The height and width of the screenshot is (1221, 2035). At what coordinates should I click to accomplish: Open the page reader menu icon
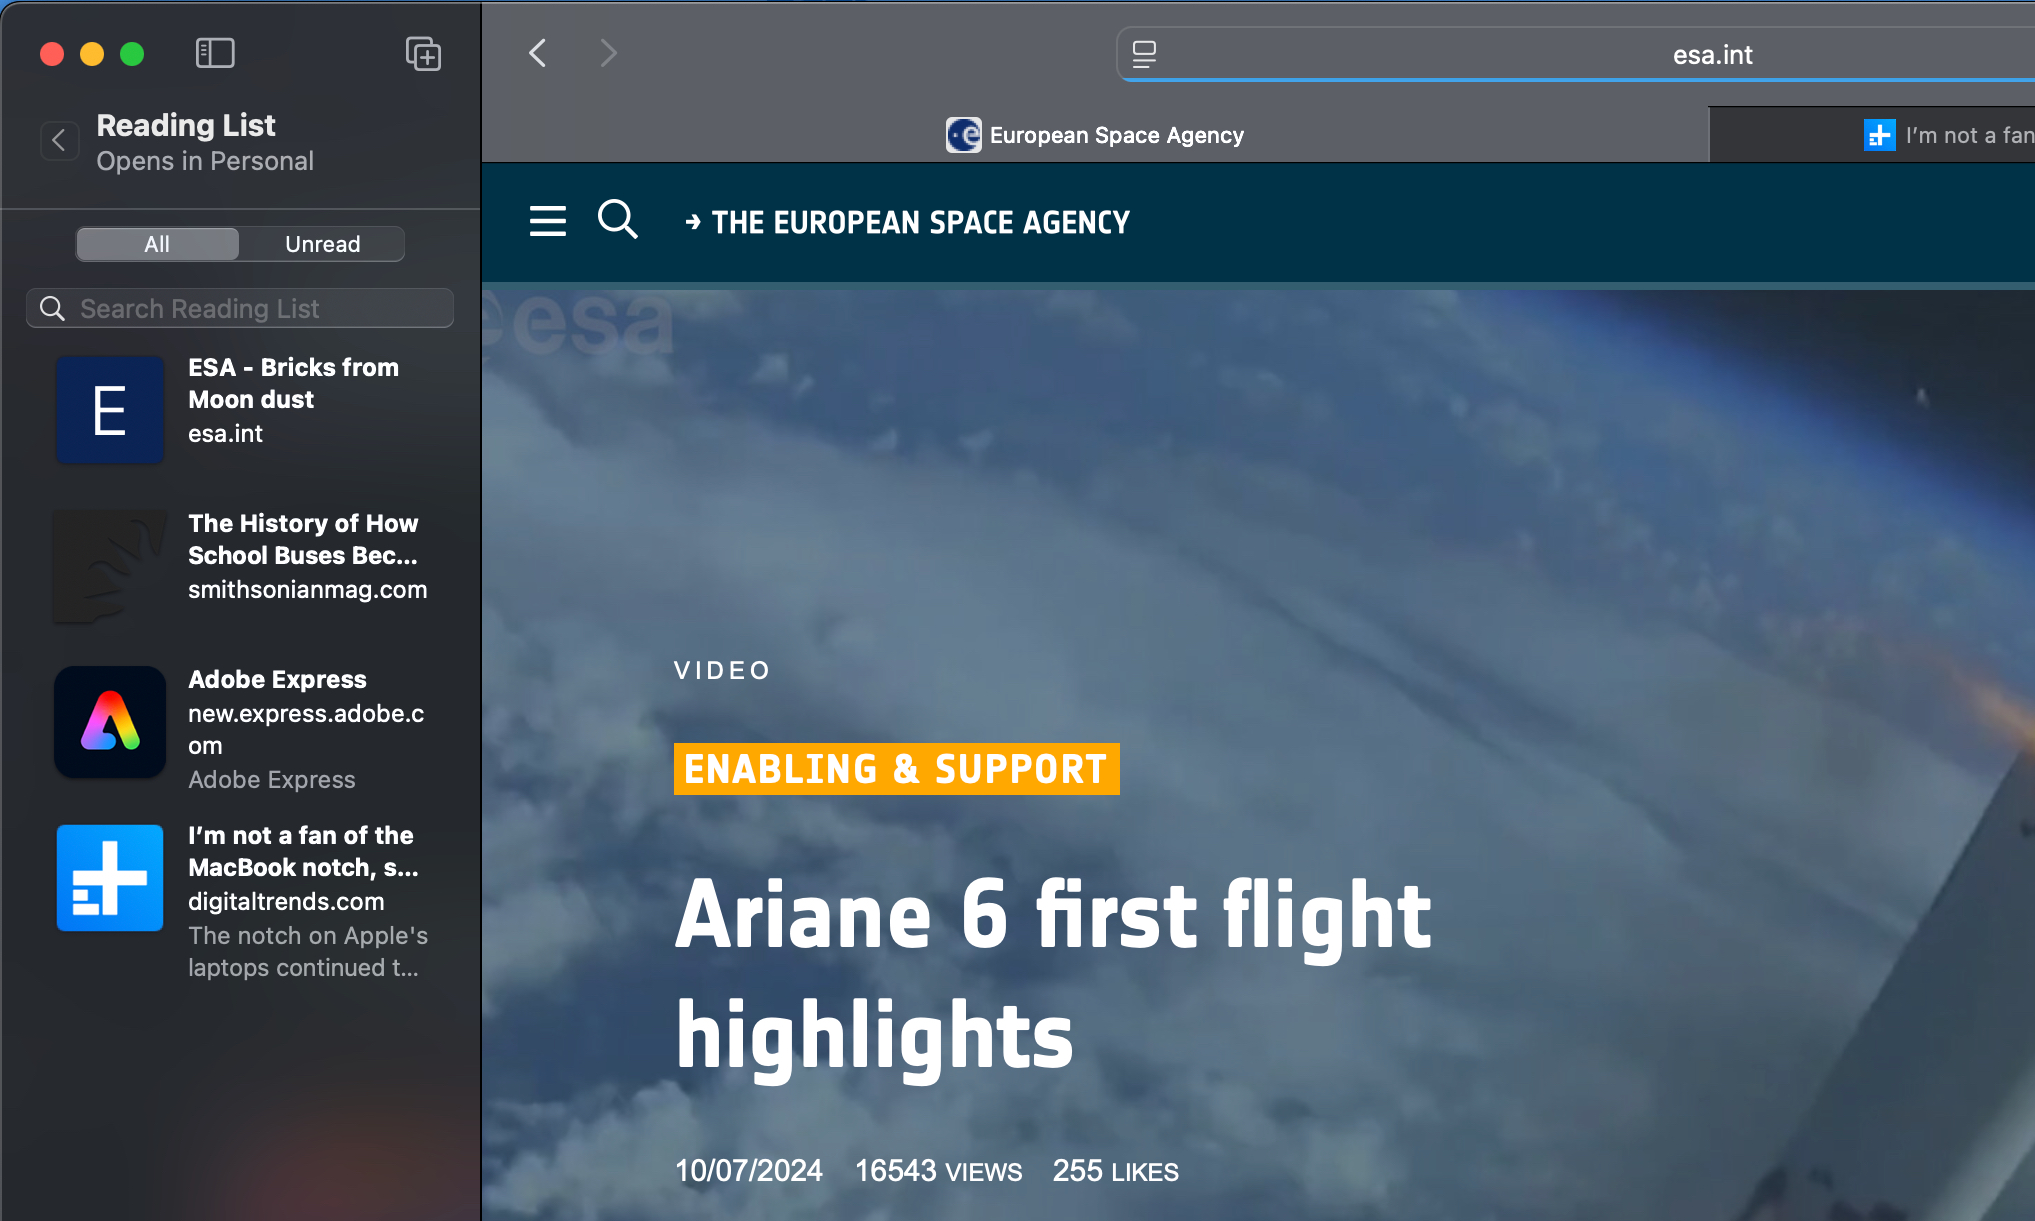[x=1144, y=54]
